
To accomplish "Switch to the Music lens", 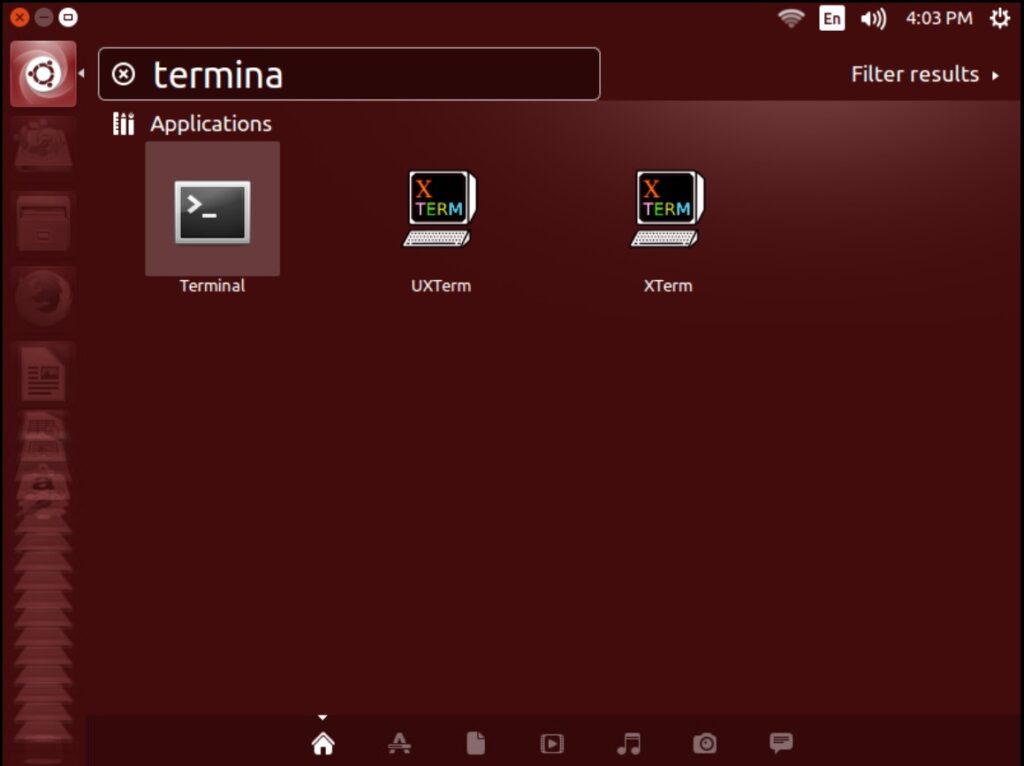I will (628, 743).
